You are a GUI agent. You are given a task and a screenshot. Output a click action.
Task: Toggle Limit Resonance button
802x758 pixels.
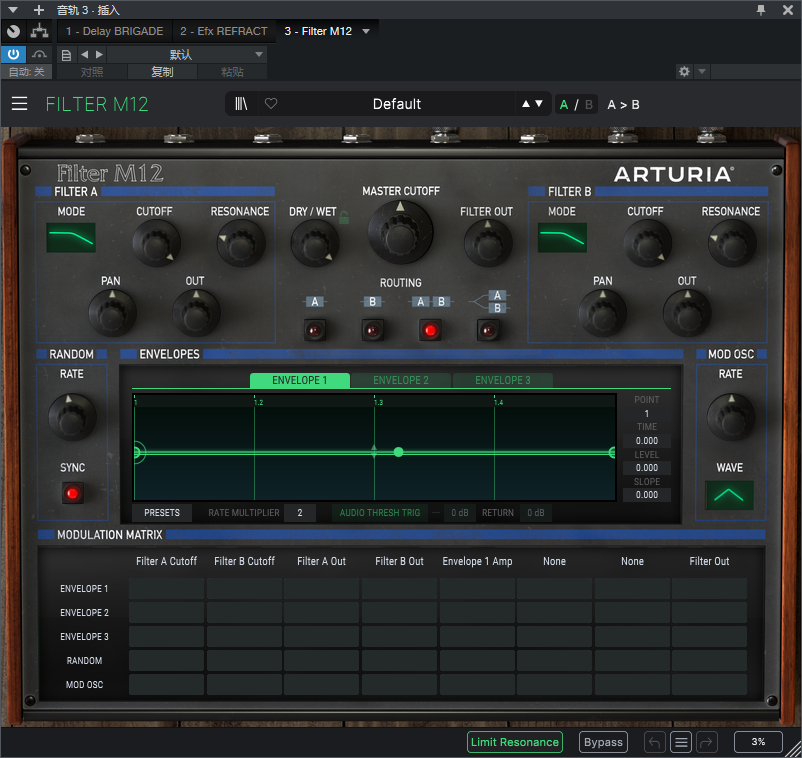point(515,742)
